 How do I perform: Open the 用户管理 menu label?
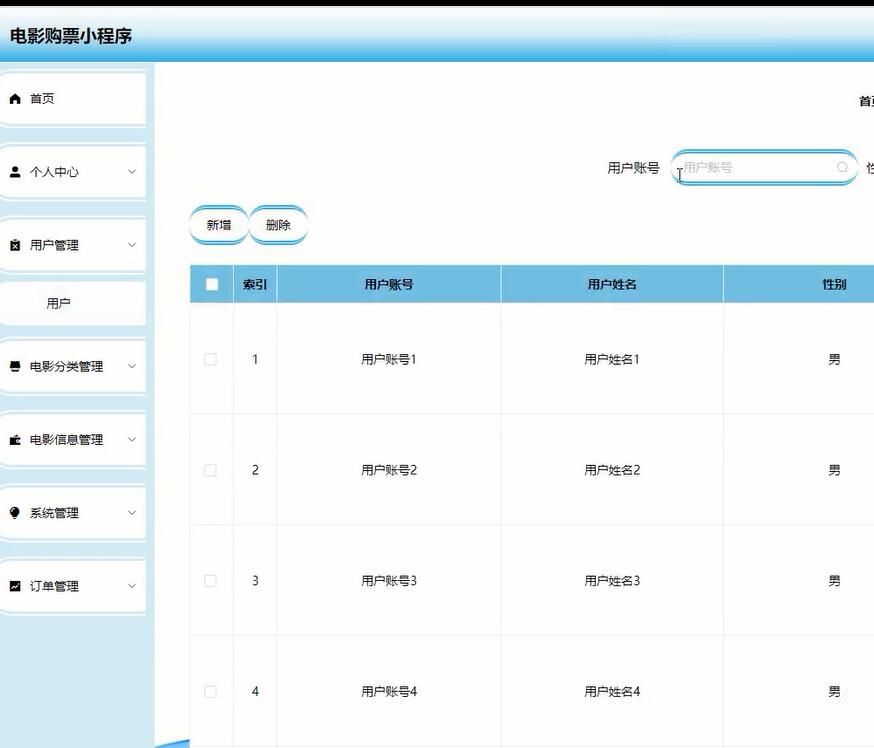(54, 245)
